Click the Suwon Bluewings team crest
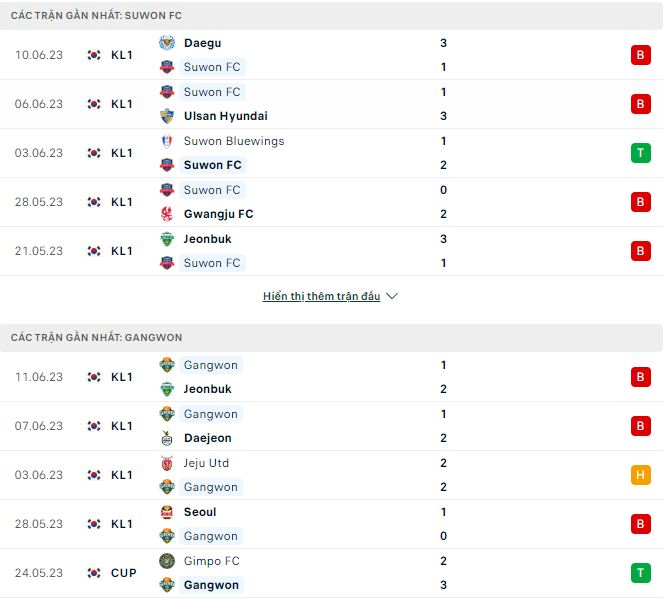The image size is (665, 602). coord(167,141)
